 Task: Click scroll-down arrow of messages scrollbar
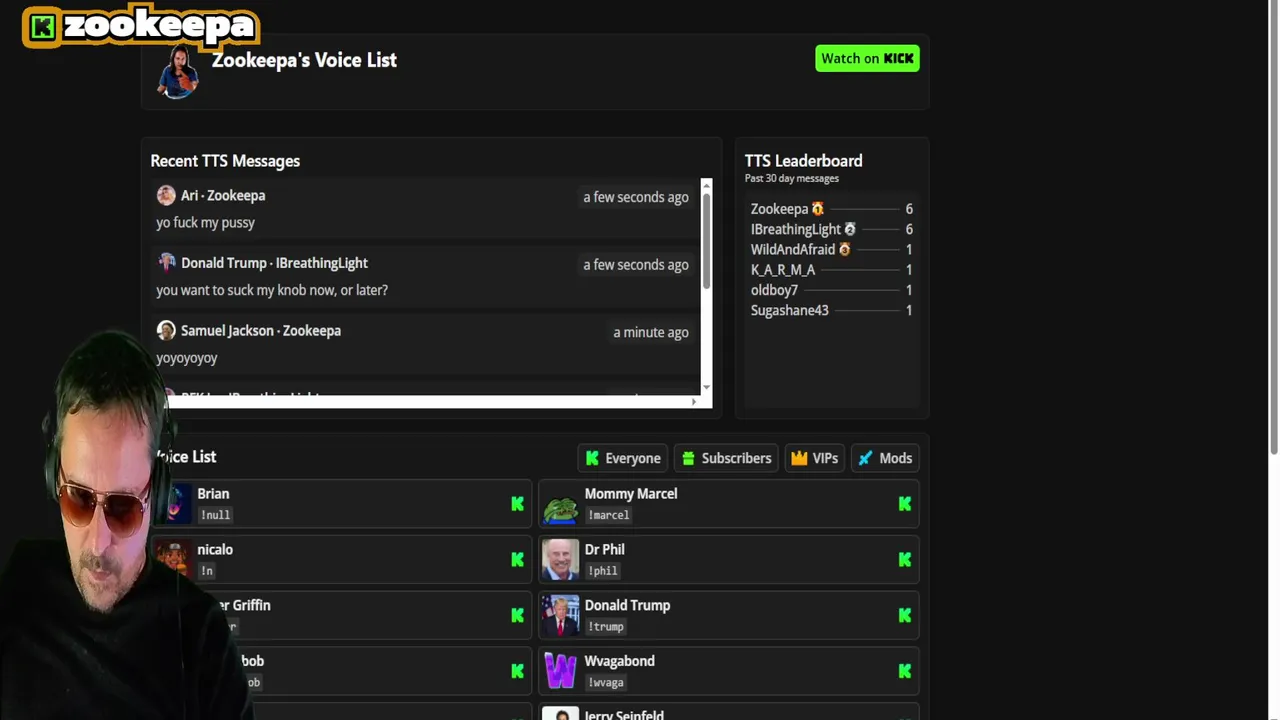tap(706, 387)
